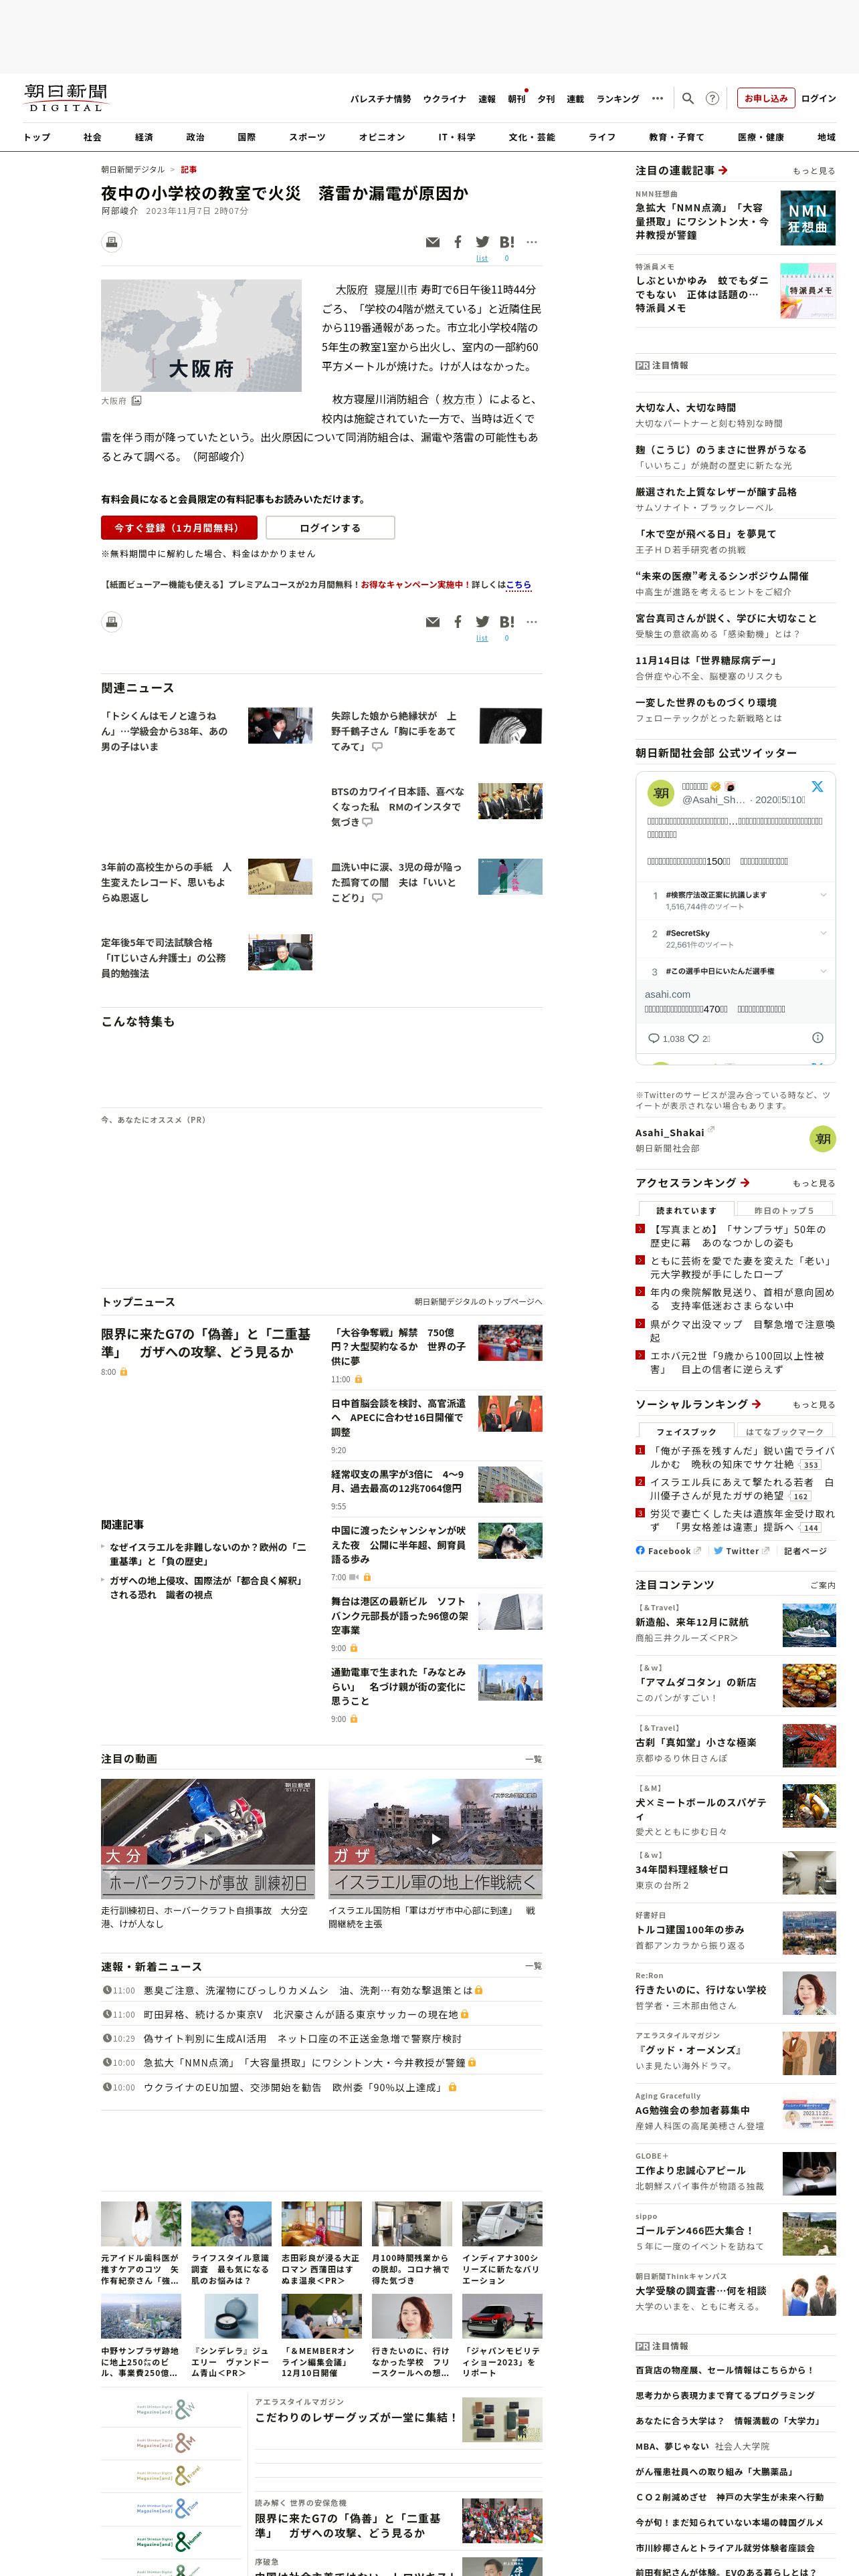Click the help question mark icon
Screen dimensions: 859x2576
712,98
